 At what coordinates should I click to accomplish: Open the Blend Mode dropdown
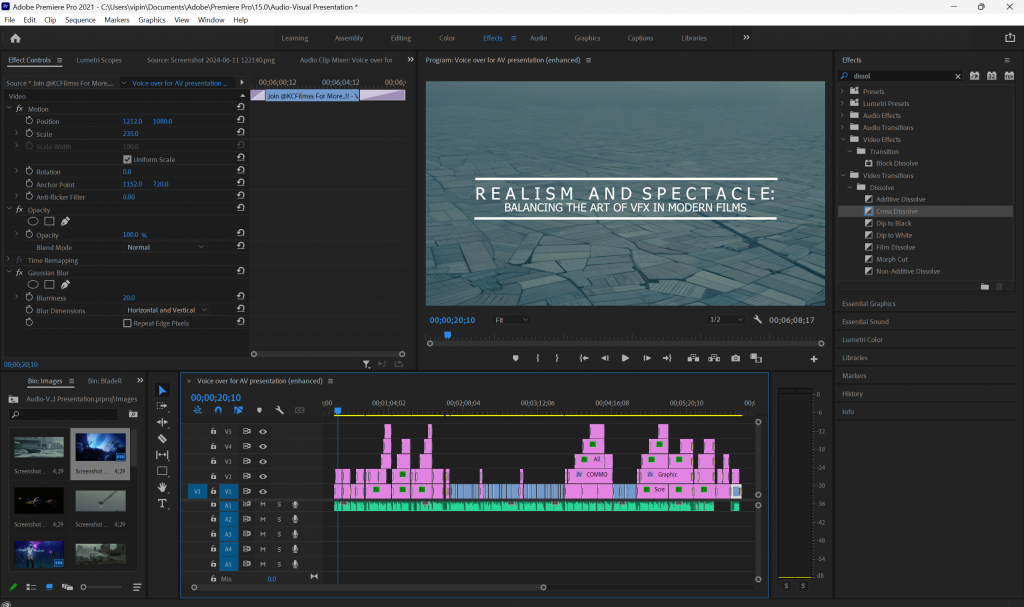(165, 247)
